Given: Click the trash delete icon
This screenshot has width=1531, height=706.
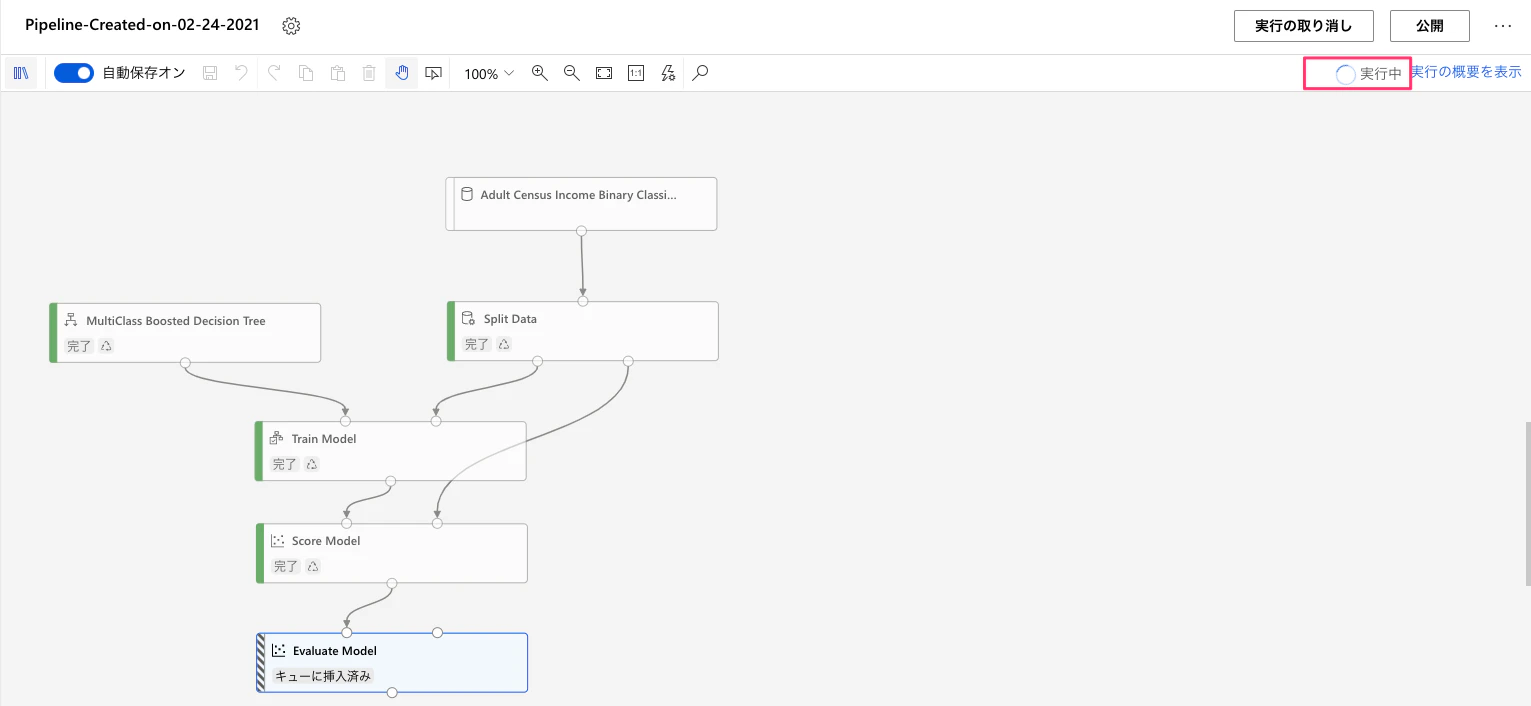Looking at the screenshot, I should point(369,73).
